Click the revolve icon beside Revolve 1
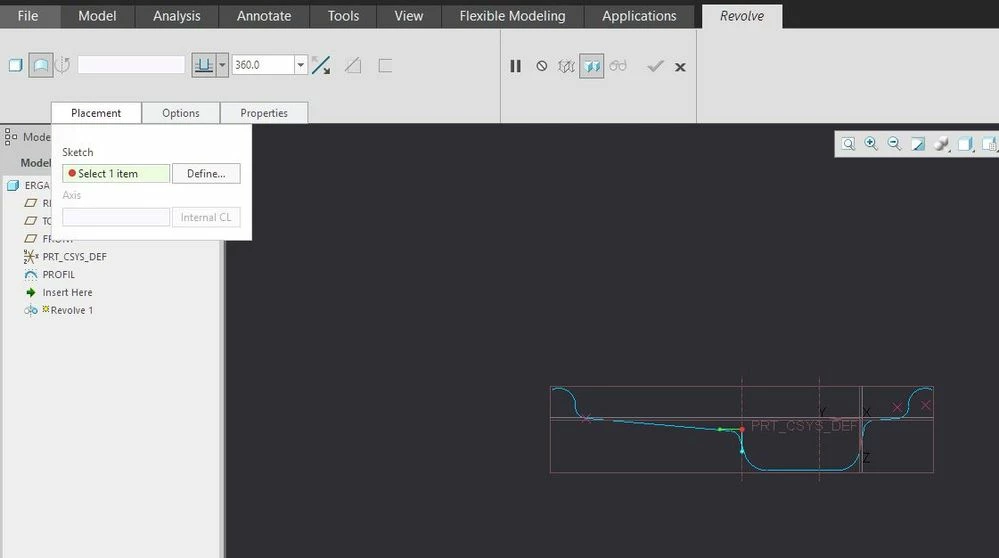Screen dimensions: 999x558 (x=31, y=310)
